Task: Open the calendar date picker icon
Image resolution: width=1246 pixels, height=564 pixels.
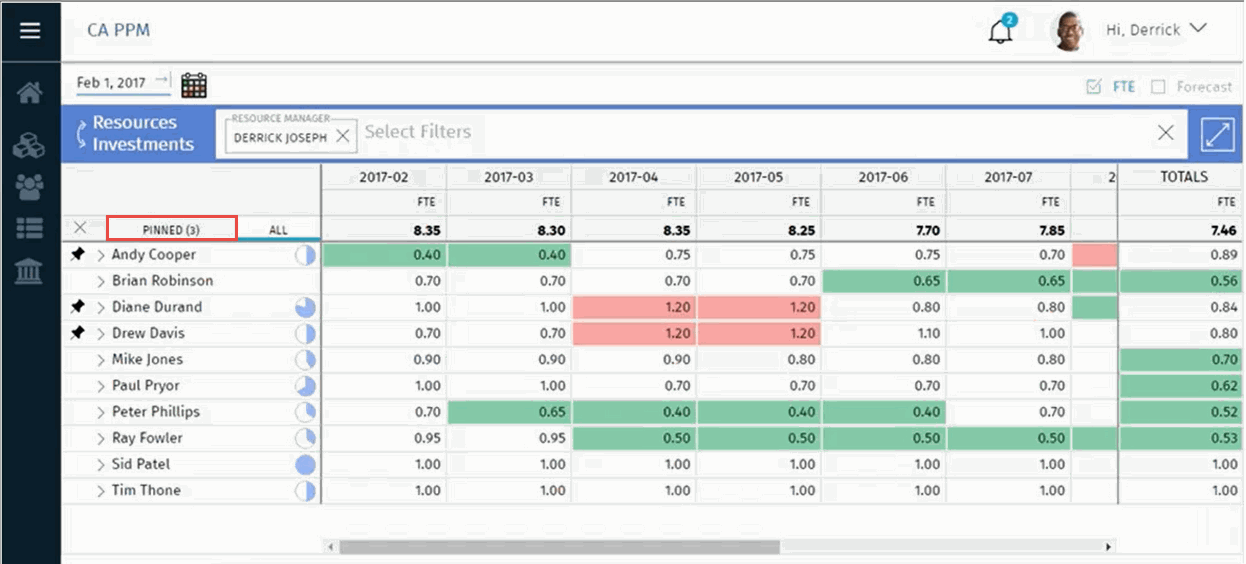Action: pos(194,85)
